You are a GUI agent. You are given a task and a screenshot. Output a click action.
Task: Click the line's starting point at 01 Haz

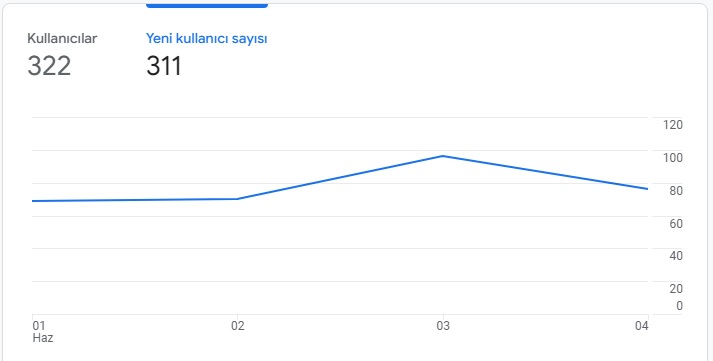coord(33,201)
